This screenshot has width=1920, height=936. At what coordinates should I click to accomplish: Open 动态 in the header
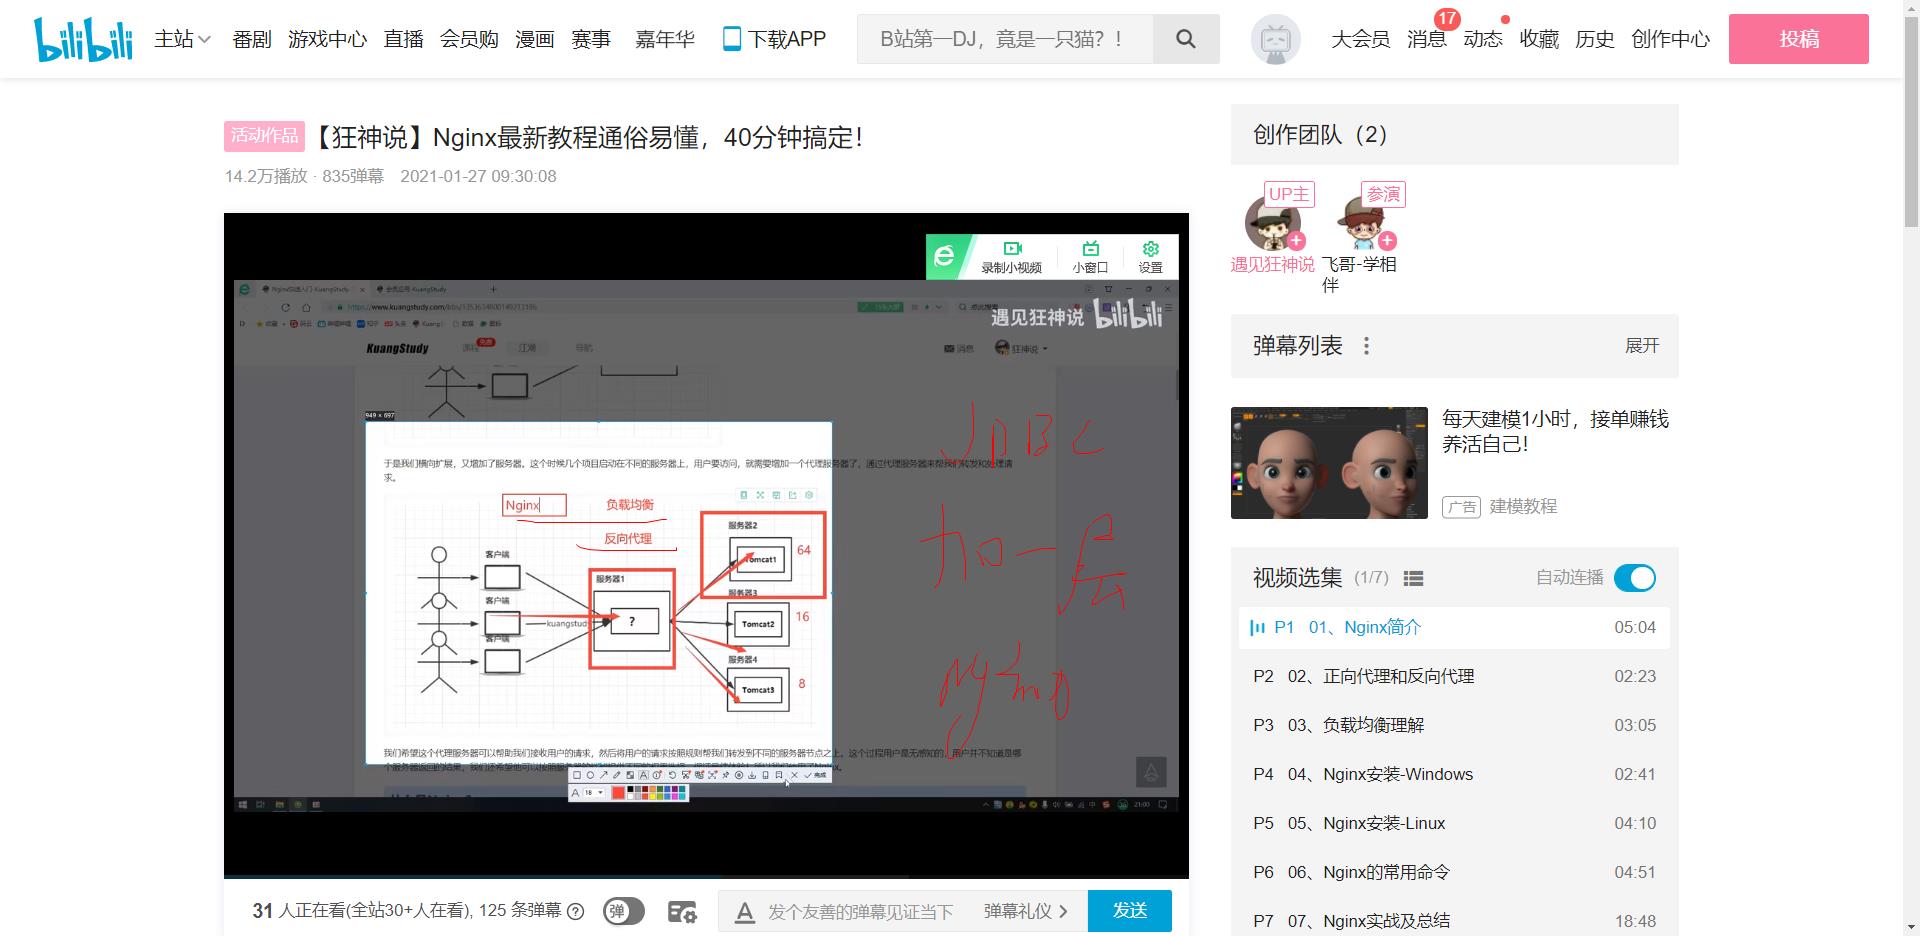click(1483, 39)
